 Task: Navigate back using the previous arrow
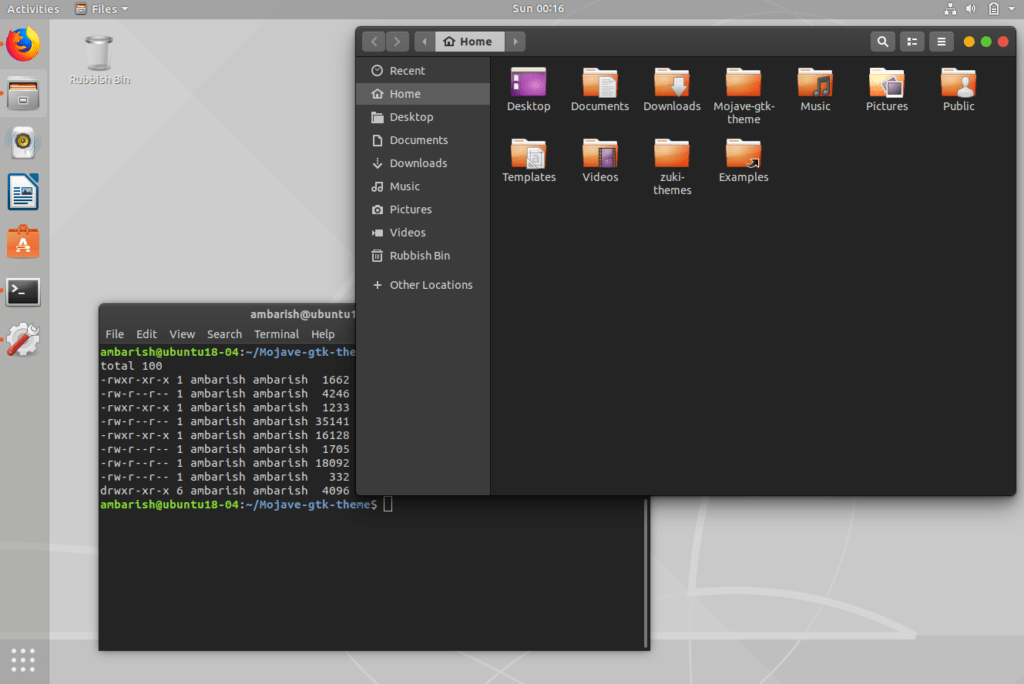(373, 41)
